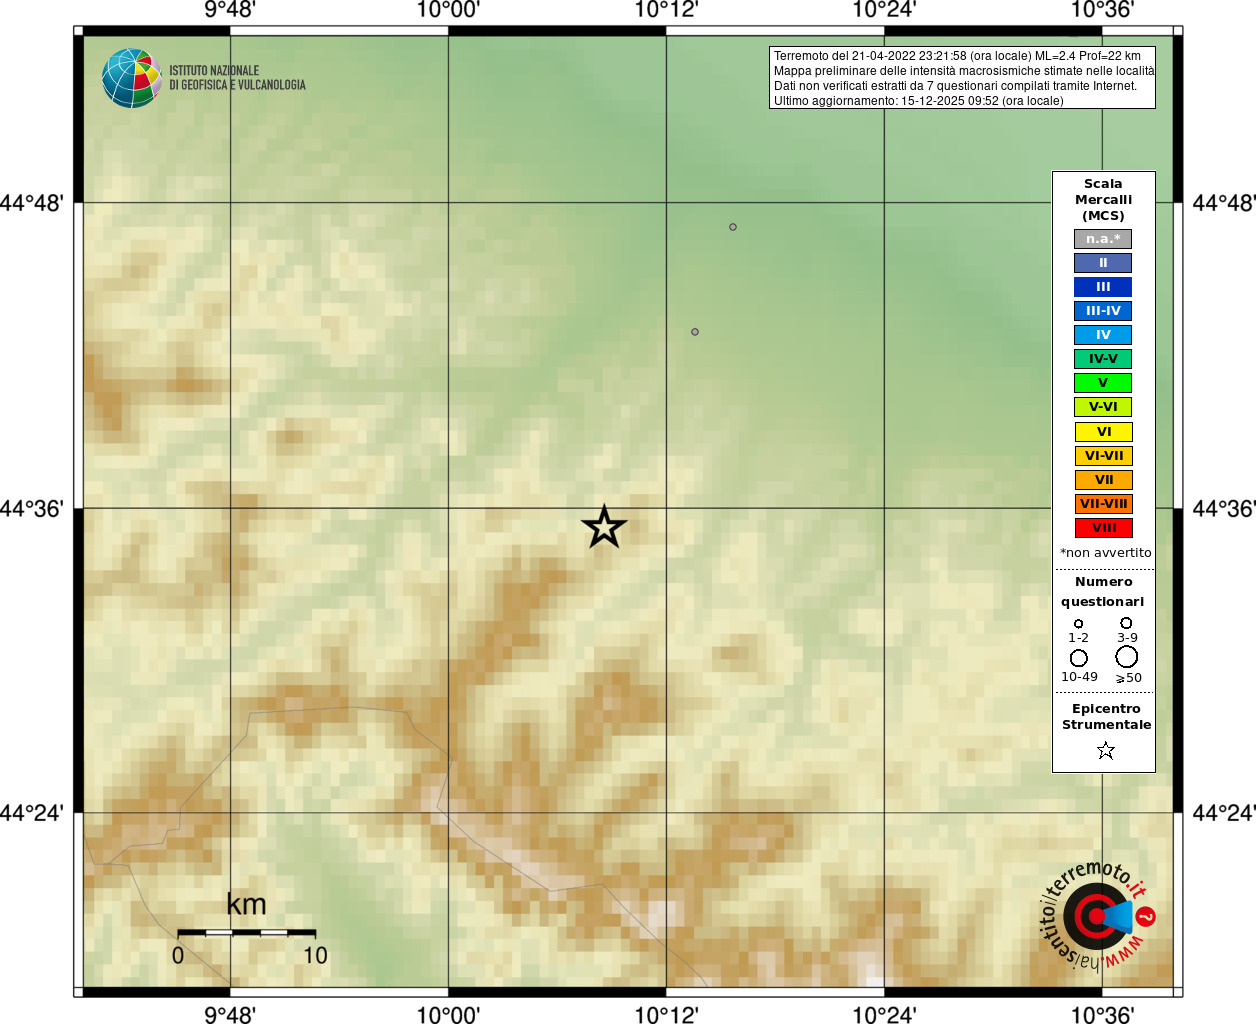Click the 1-2 questionnaires circle symbol
The image size is (1256, 1024).
[x=1078, y=624]
